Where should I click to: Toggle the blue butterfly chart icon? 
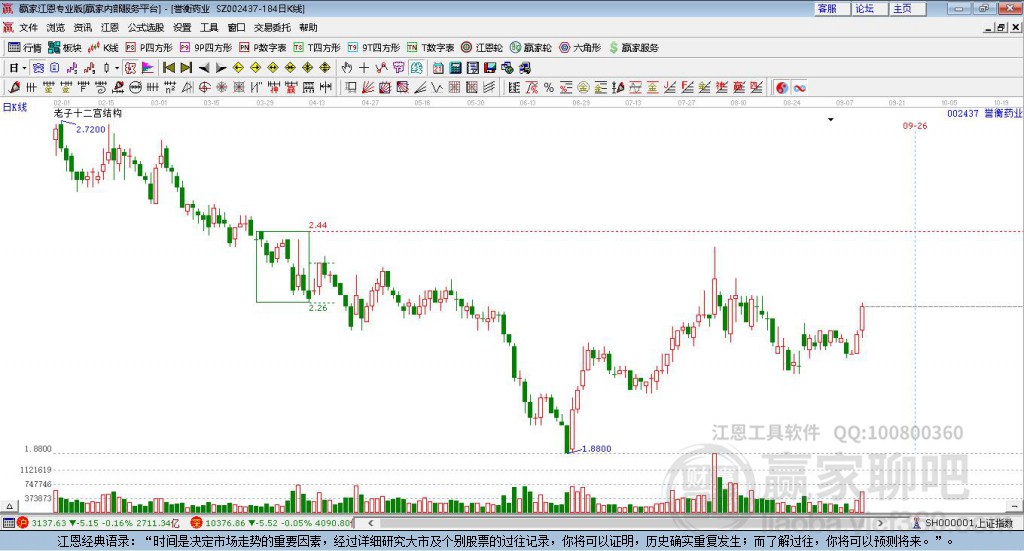(38, 68)
